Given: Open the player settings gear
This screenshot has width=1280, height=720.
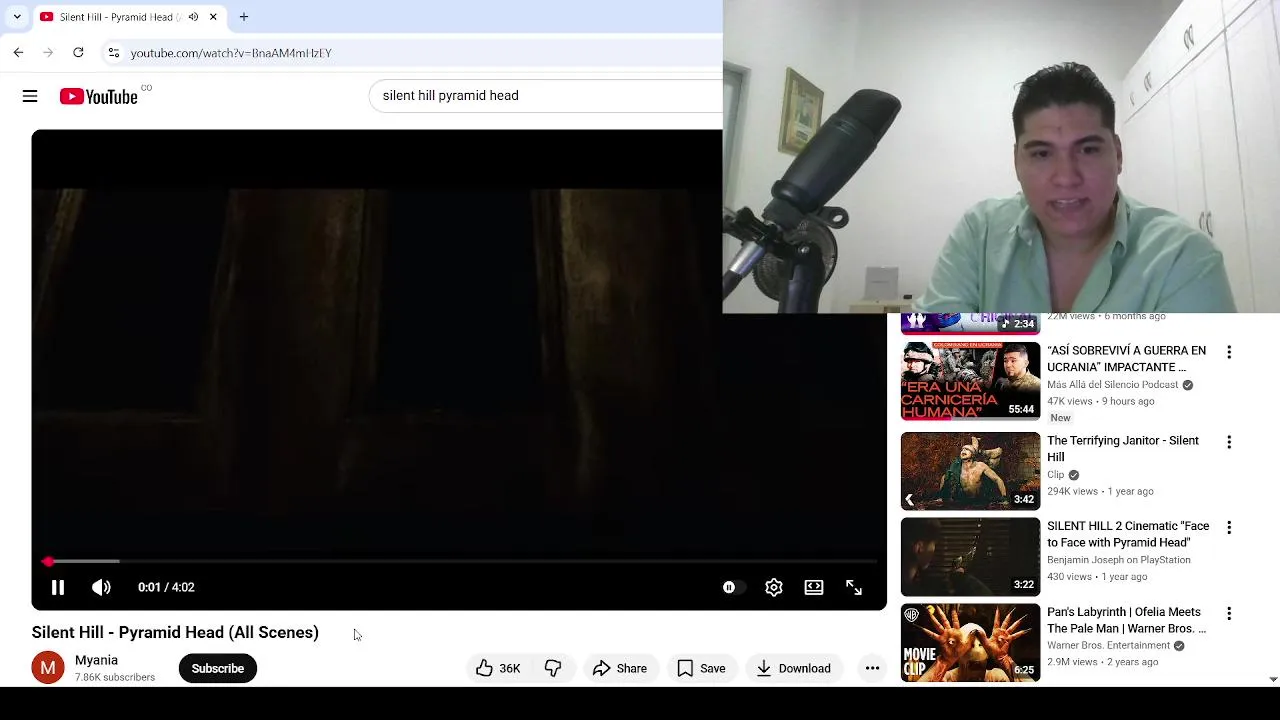Looking at the screenshot, I should point(774,587).
